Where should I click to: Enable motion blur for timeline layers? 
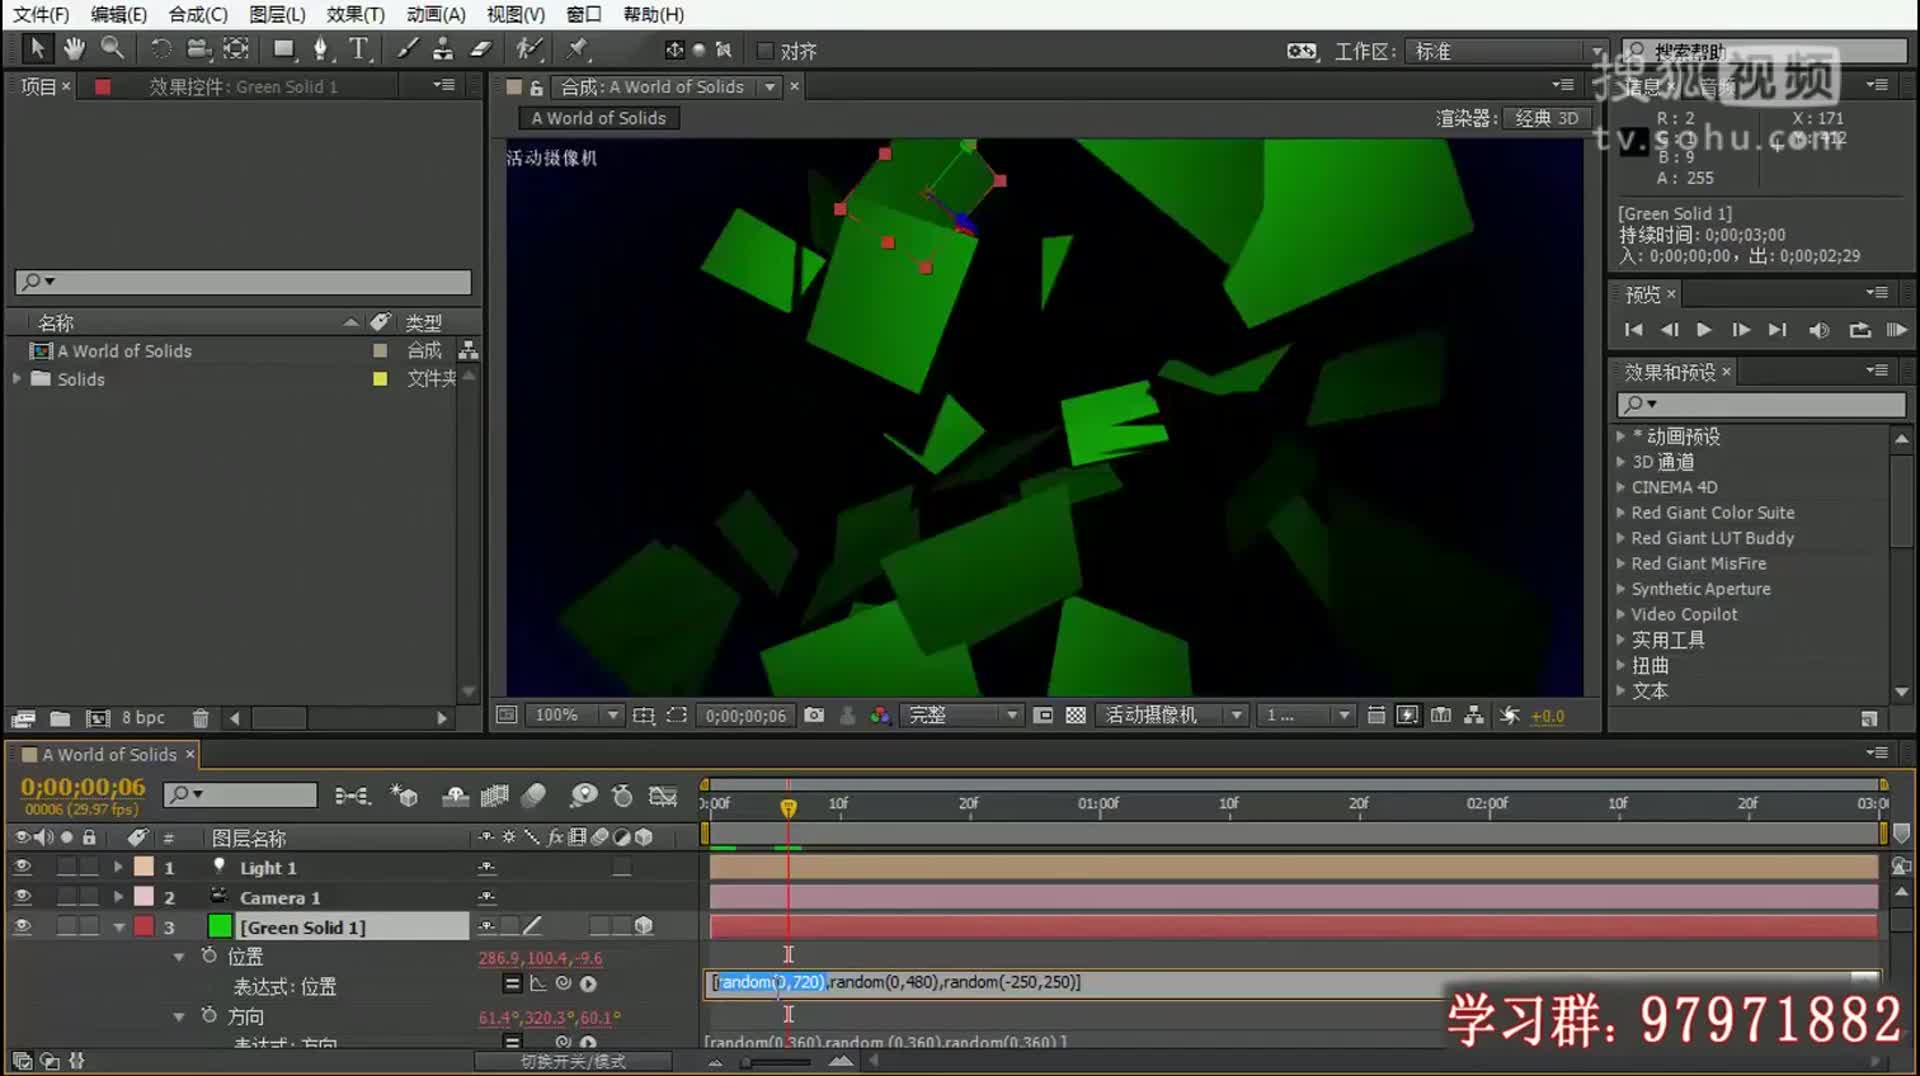coord(534,796)
